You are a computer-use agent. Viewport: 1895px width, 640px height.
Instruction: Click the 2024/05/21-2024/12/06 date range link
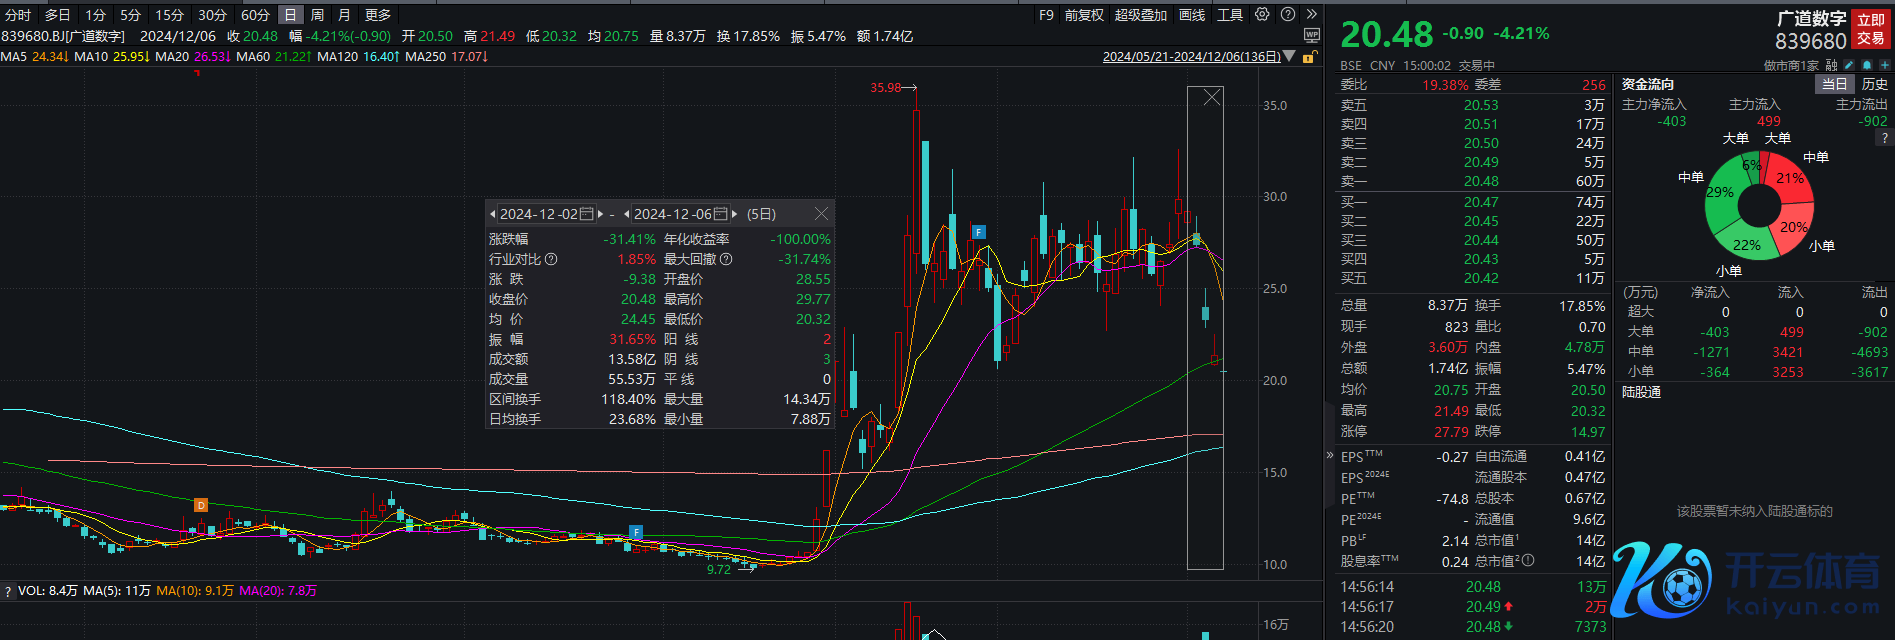coord(1191,57)
